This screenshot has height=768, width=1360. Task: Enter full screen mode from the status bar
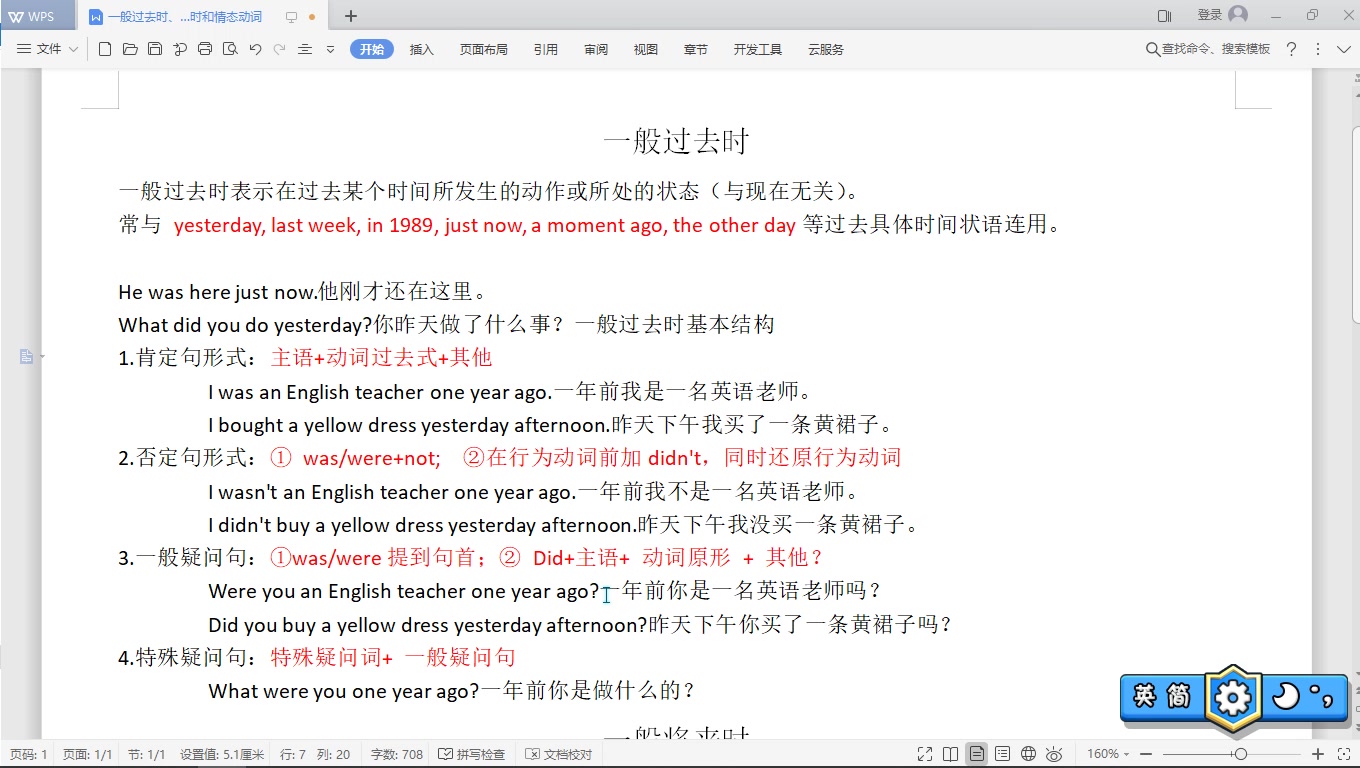point(924,754)
